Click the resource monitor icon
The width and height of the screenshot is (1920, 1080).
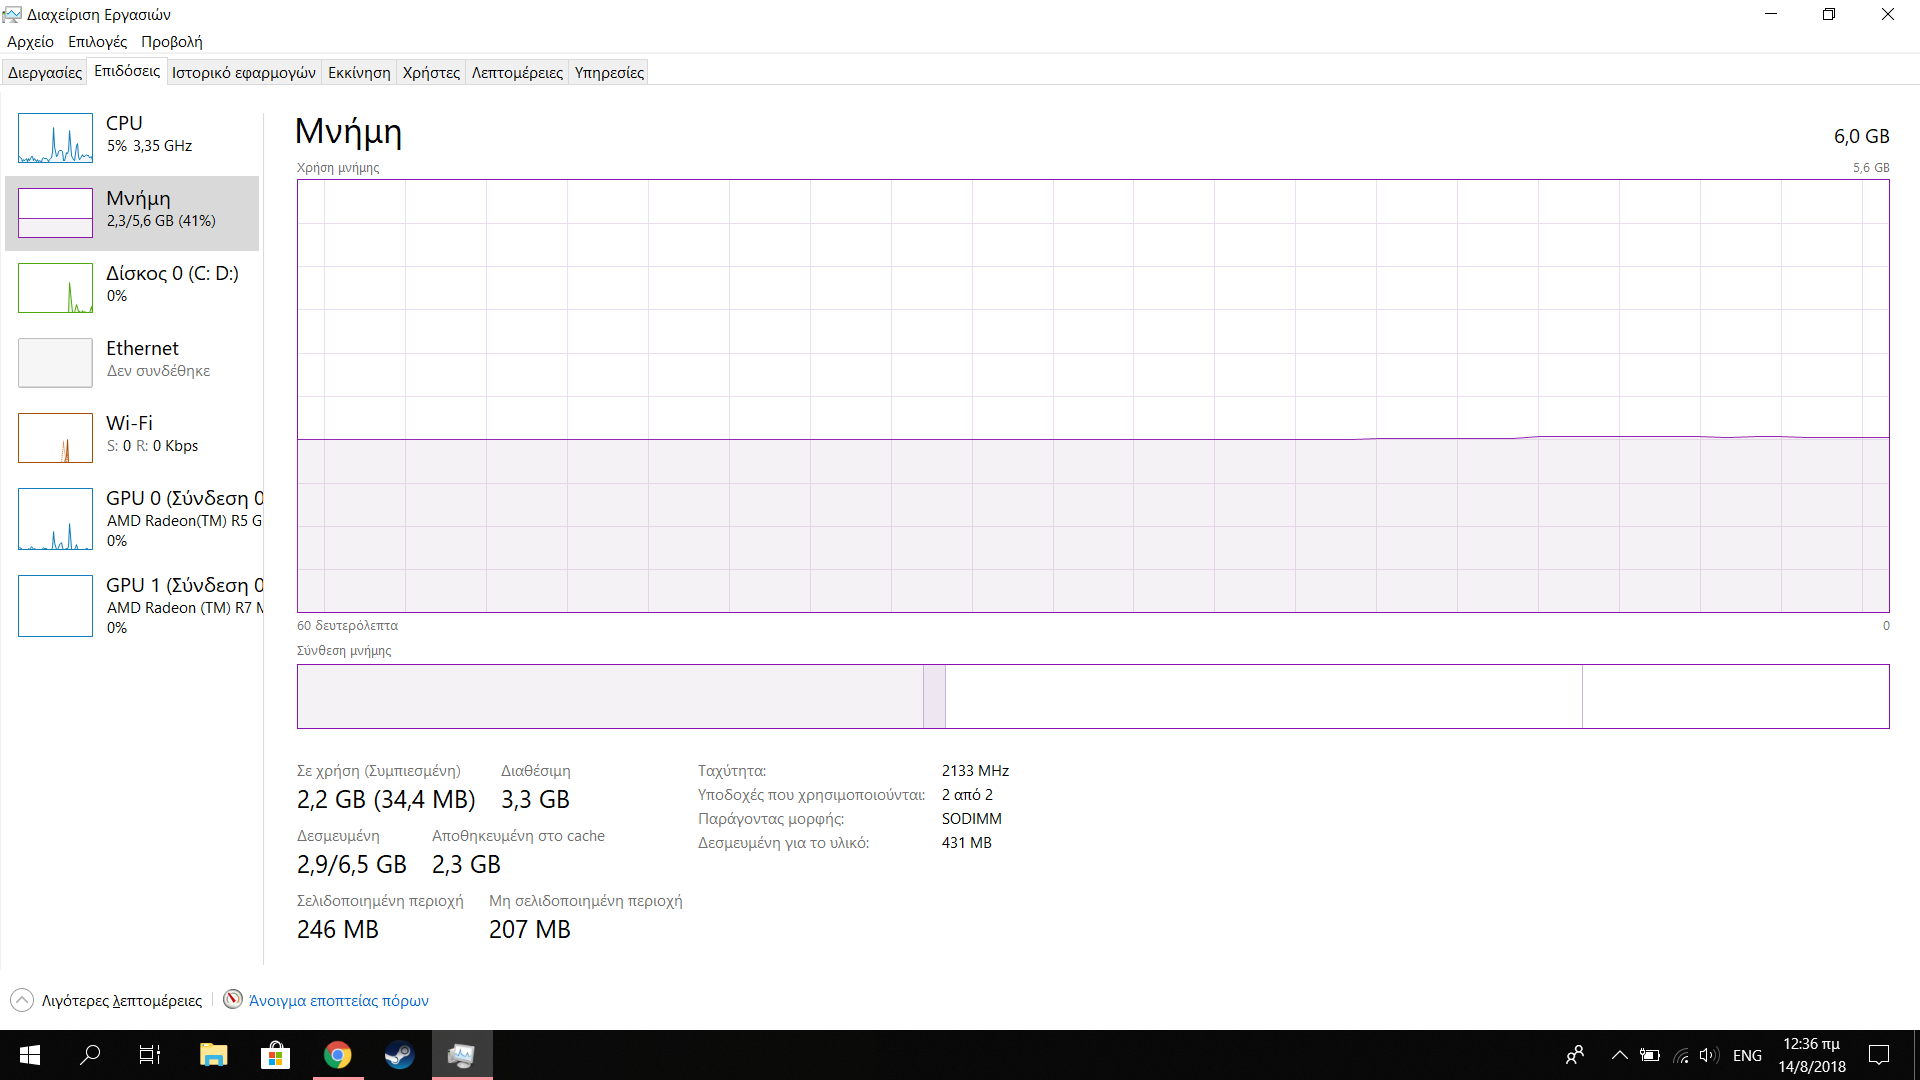pos(233,1000)
